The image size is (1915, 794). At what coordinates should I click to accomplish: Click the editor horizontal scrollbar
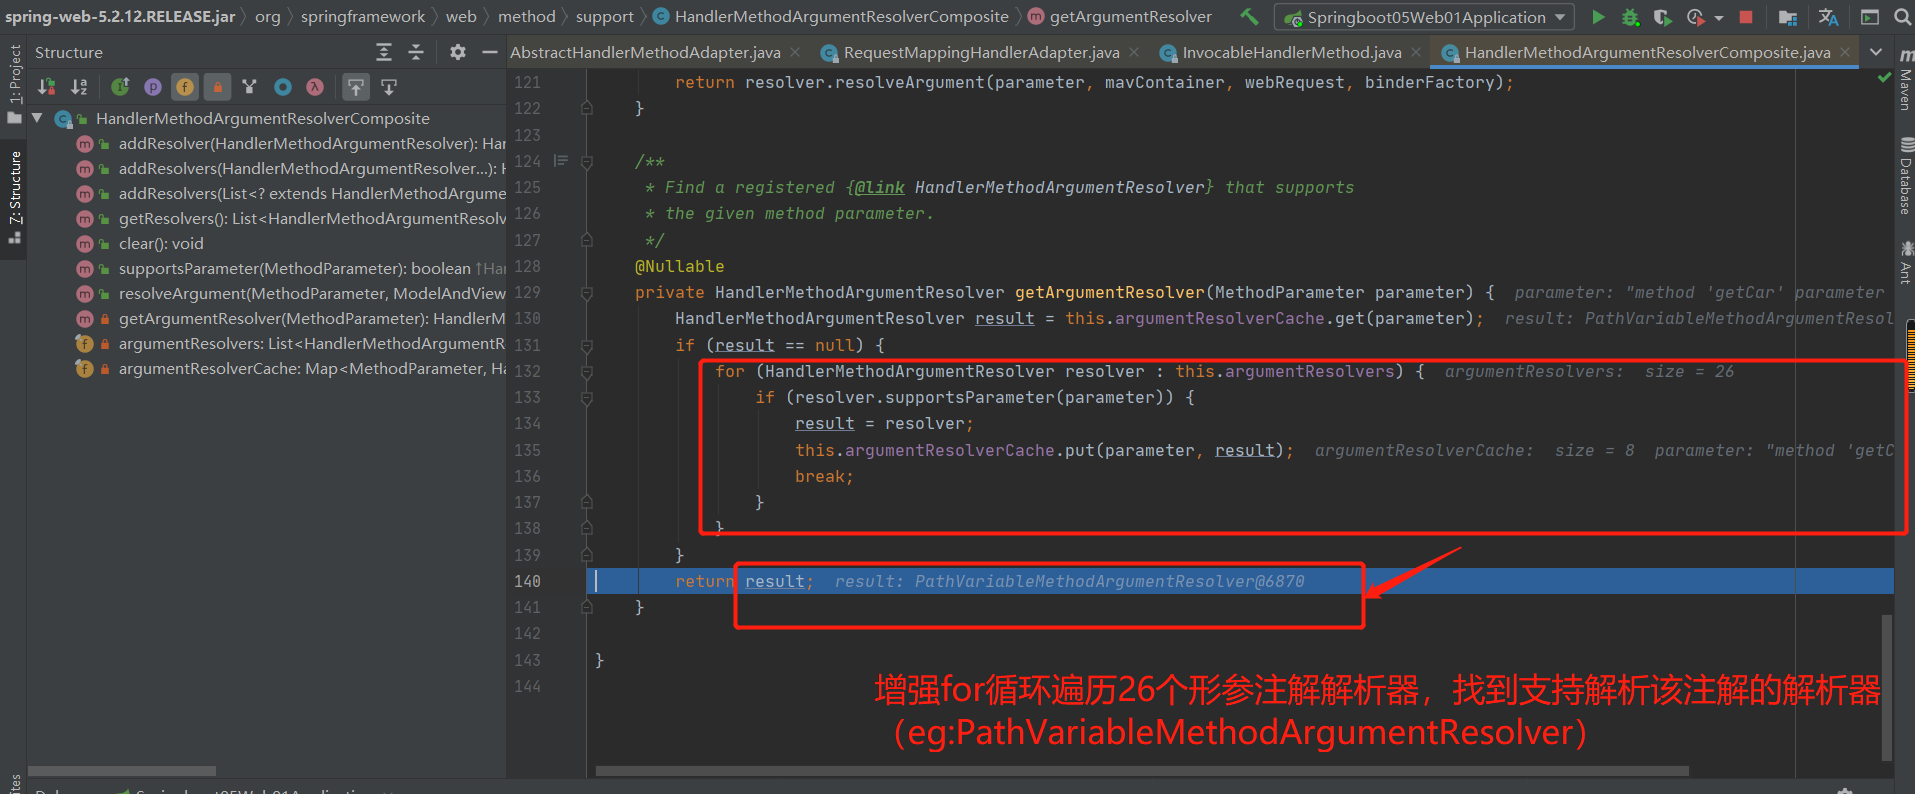1142,771
